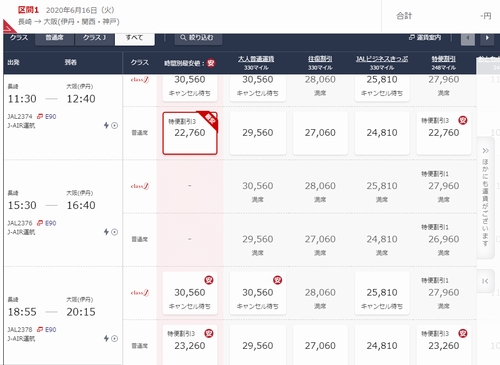The height and width of the screenshot is (365, 500).
Task: Click the lightning bolt icon for JAL2374
Action: [x=106, y=125]
